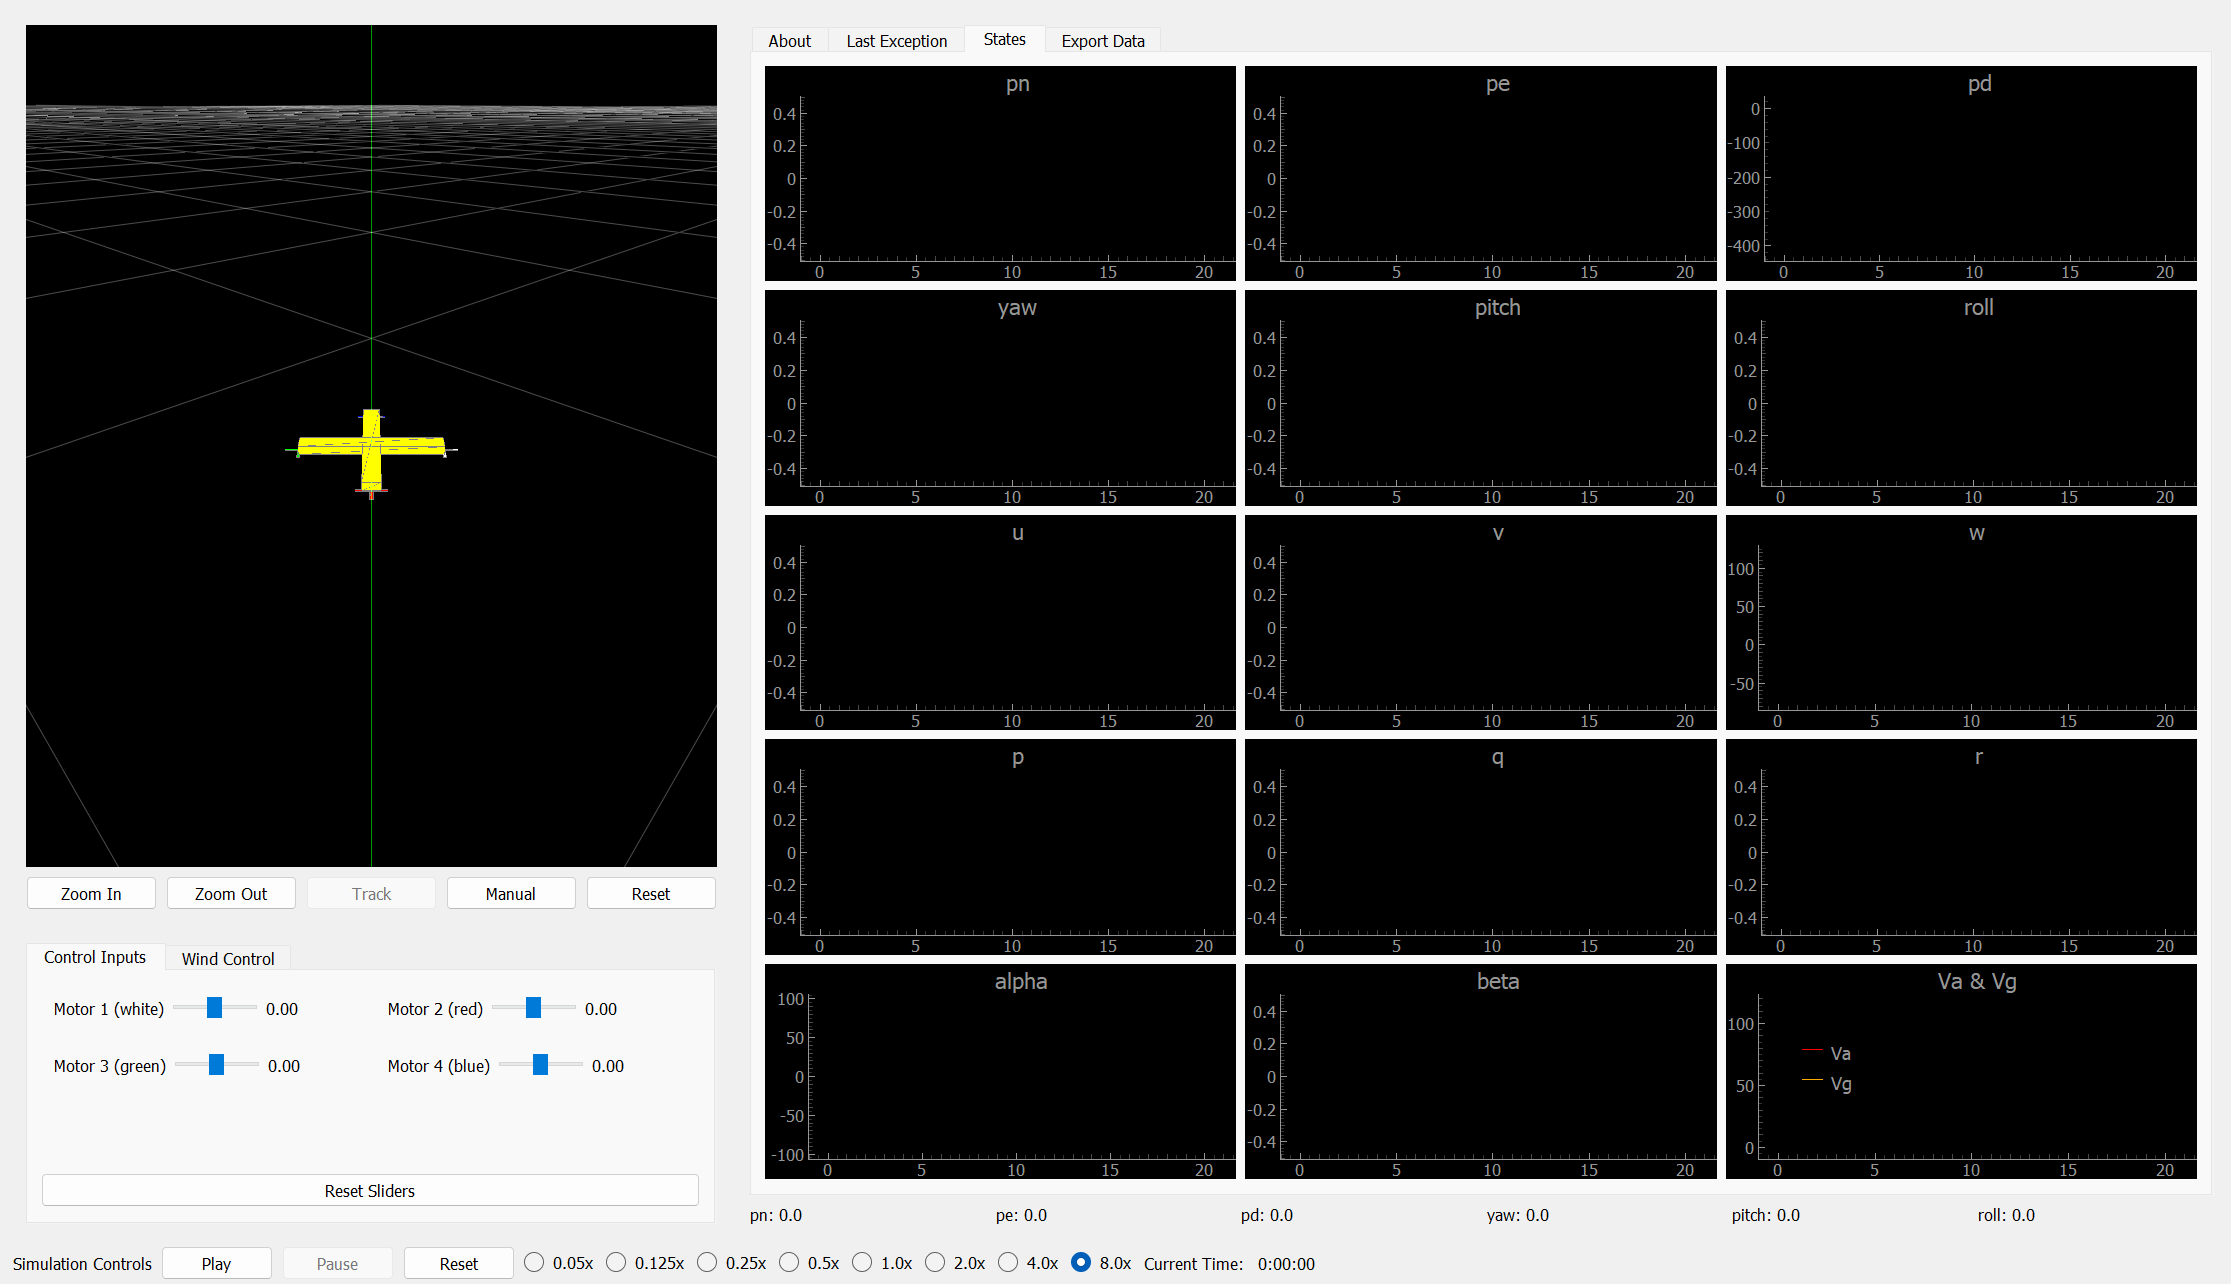Open the Last Exception tab
Viewport: 2231px width, 1284px height.
896,41
